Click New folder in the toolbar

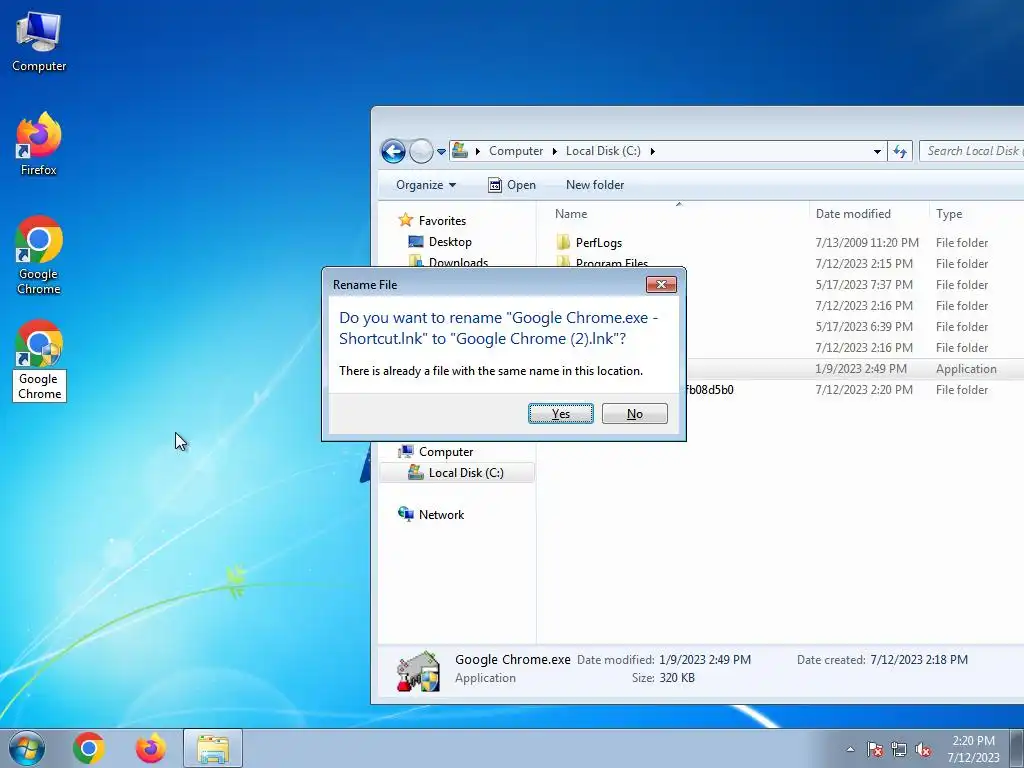[x=595, y=185]
